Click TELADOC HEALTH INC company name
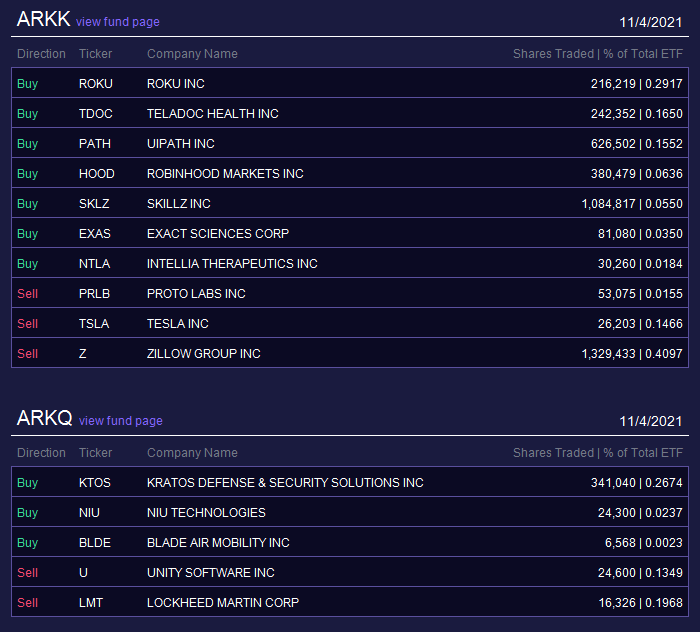The width and height of the screenshot is (700, 632). click(212, 113)
